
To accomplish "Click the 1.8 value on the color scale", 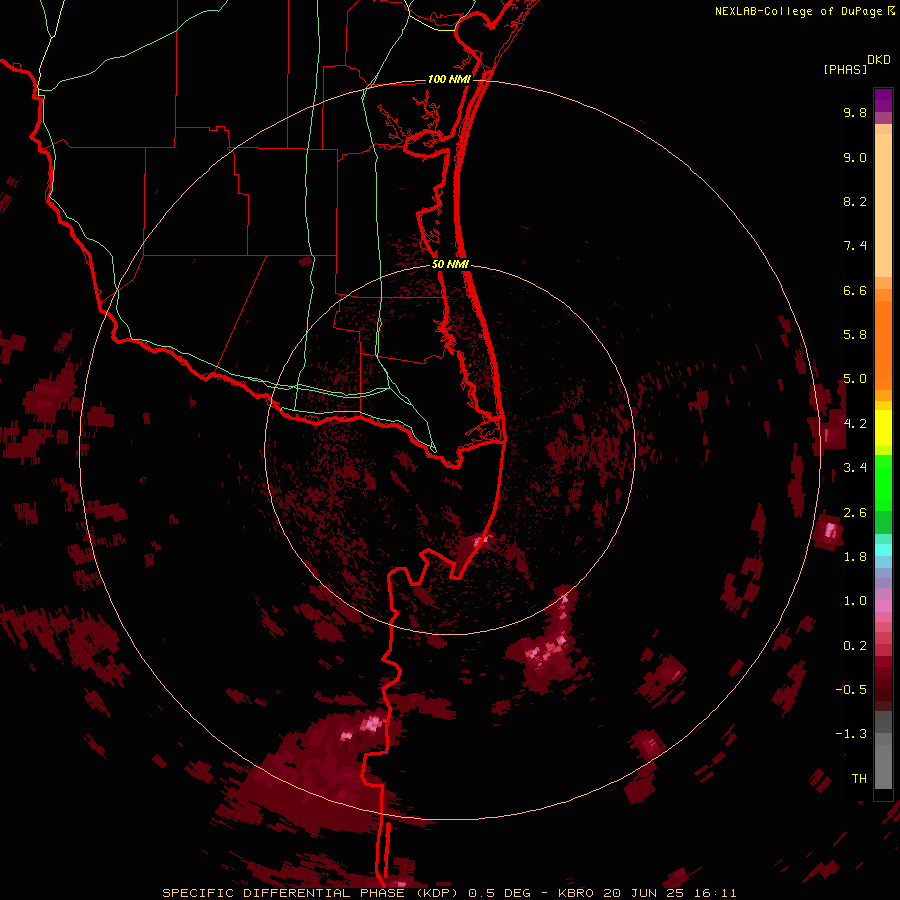I will coord(855,557).
